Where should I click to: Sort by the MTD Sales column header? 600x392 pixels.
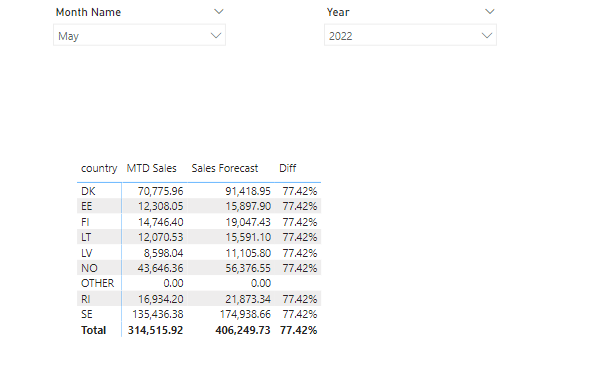(152, 168)
